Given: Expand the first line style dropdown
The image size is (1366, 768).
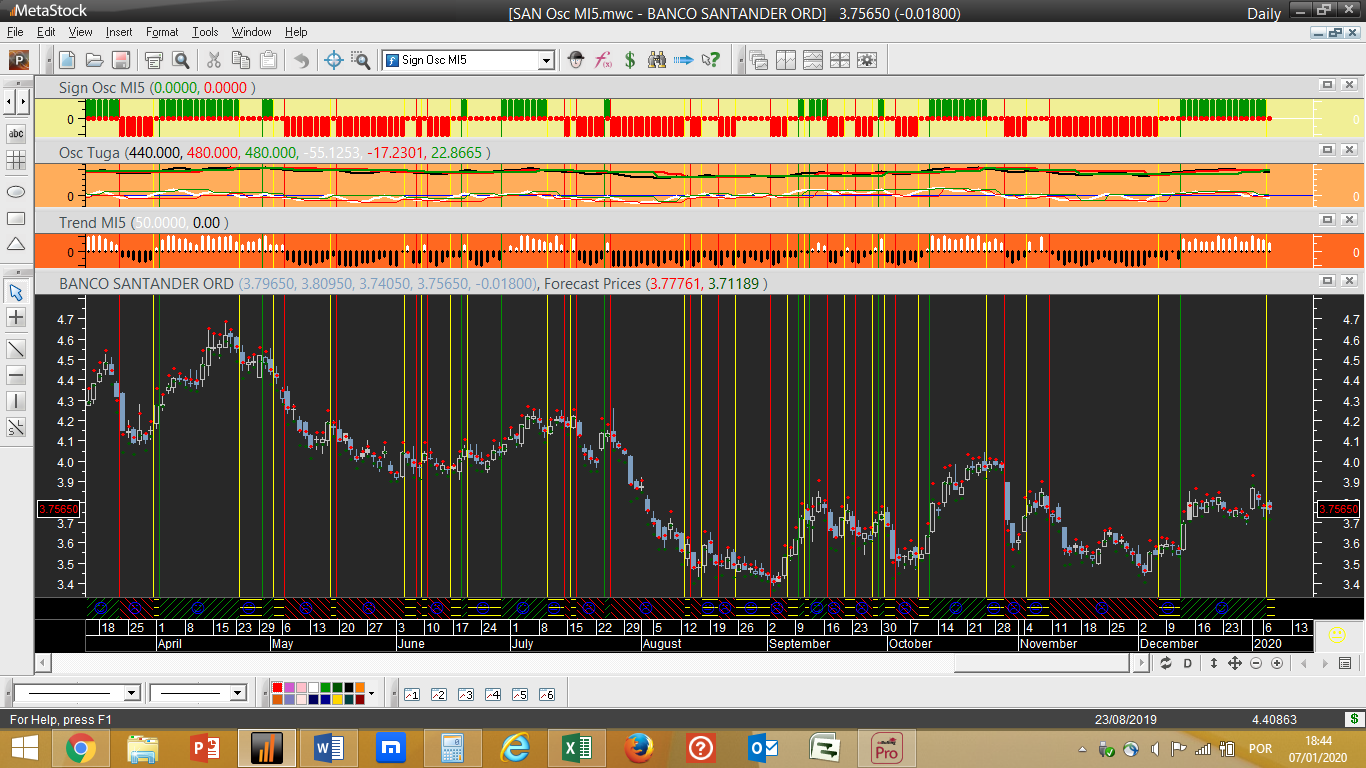Looking at the screenshot, I should coord(131,693).
